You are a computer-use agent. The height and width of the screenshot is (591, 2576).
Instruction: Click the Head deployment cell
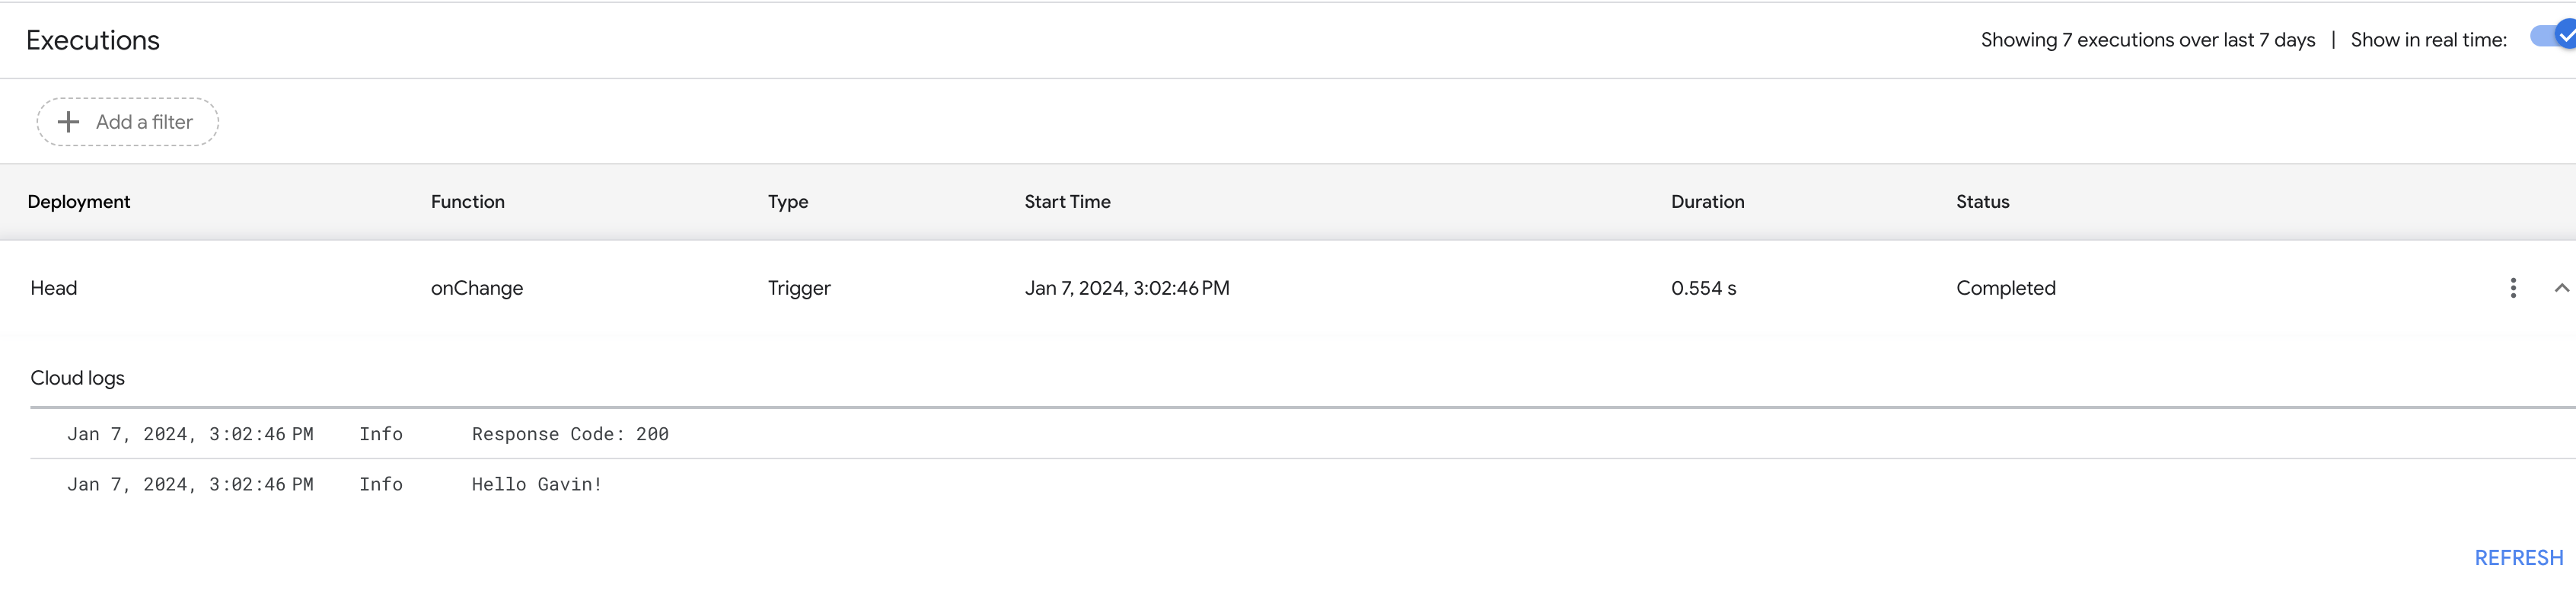(x=54, y=288)
